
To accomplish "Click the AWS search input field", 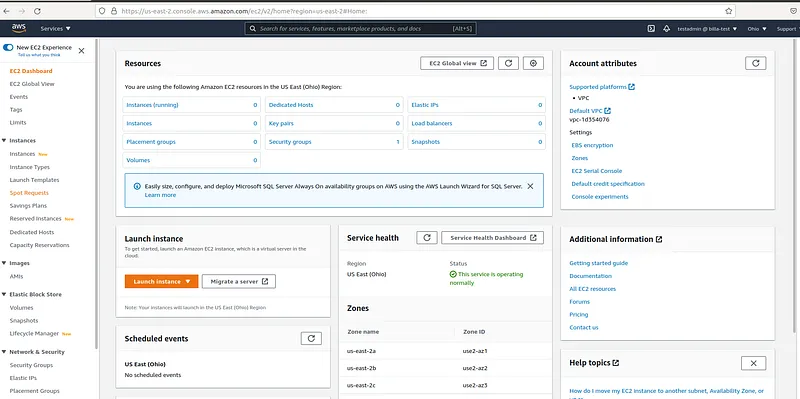I will tap(361, 29).
